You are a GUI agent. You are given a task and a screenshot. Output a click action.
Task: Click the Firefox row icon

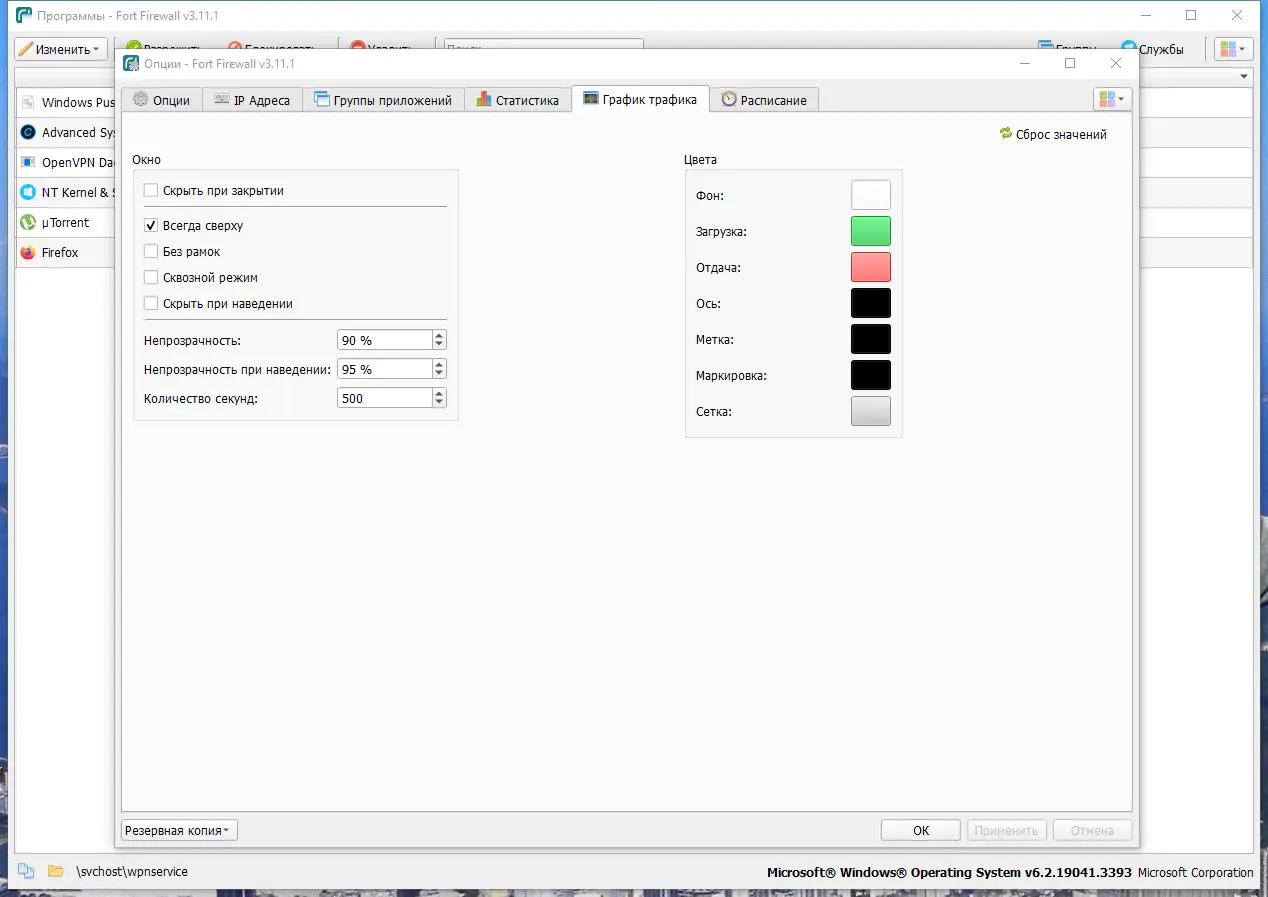pyautogui.click(x=28, y=252)
